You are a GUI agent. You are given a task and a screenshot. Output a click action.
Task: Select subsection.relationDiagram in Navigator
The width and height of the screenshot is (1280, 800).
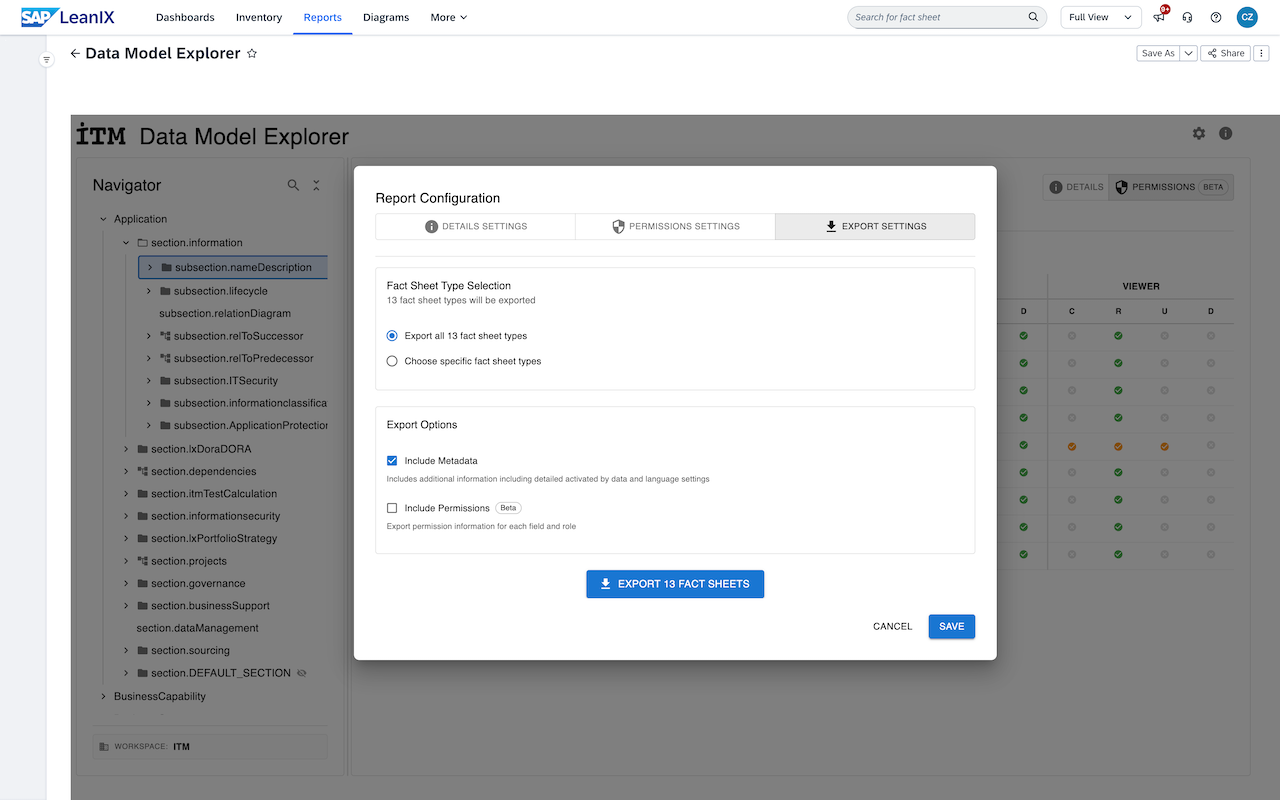click(225, 313)
